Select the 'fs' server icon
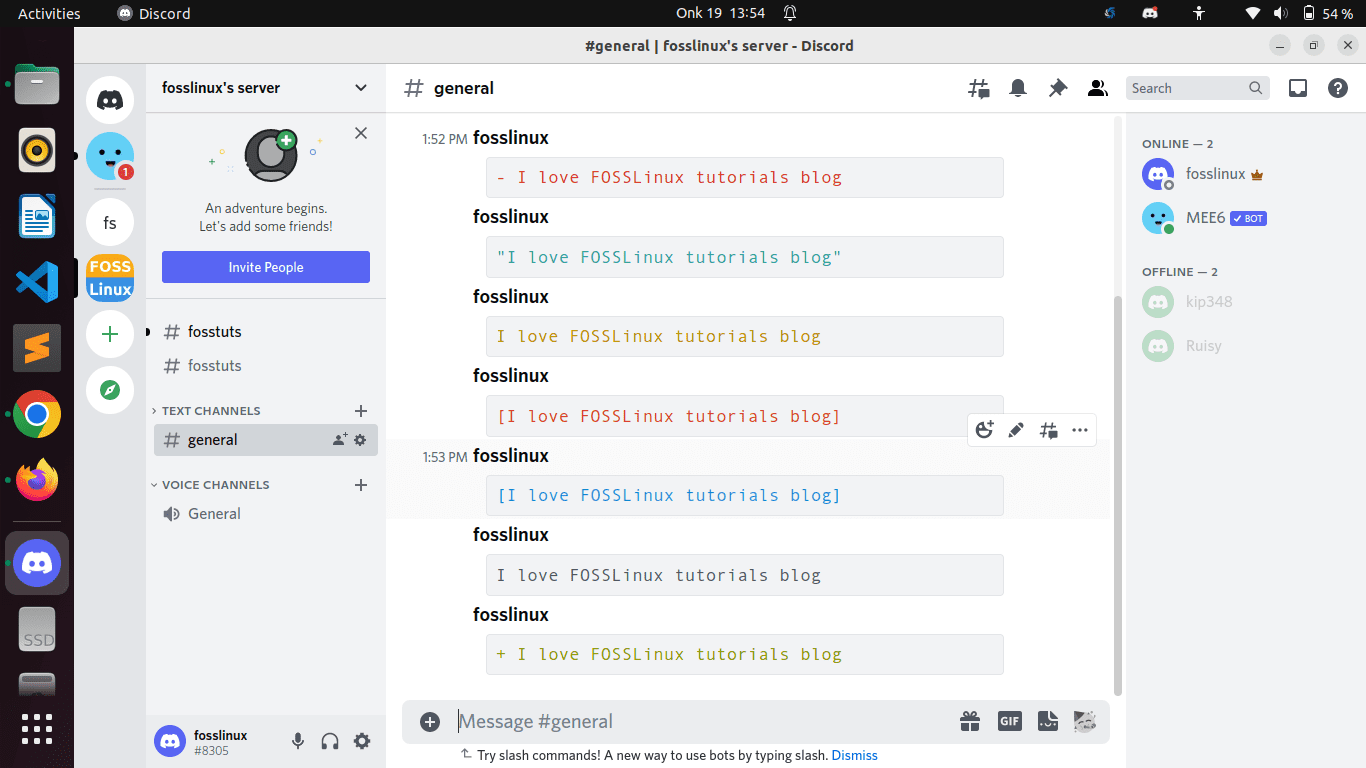The height and width of the screenshot is (768, 1366). (110, 223)
